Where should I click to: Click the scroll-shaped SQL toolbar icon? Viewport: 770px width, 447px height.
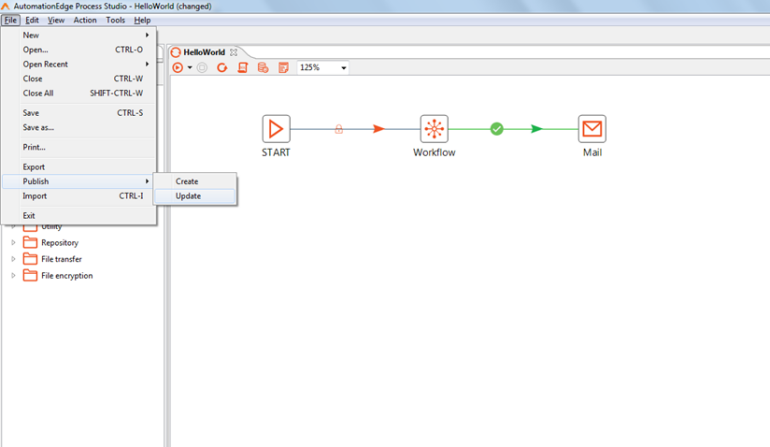pos(243,68)
